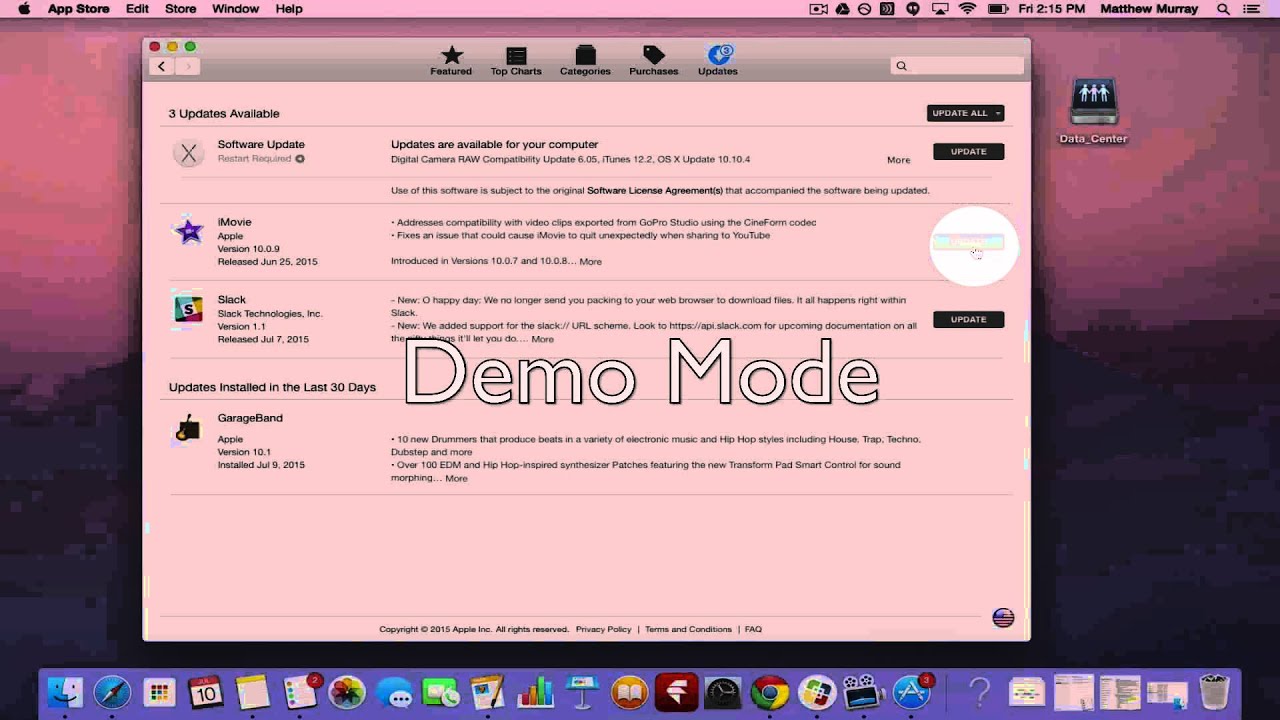1280x720 pixels.
Task: Open the FAQ link
Action: tap(753, 629)
